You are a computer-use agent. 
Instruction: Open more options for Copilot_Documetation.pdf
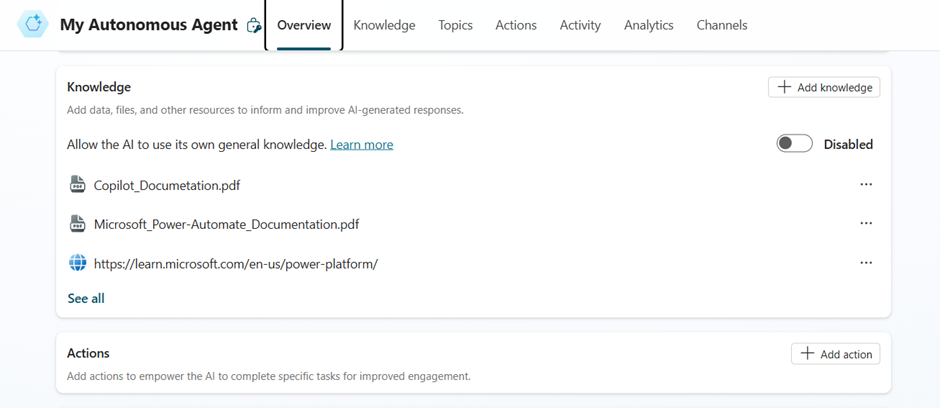pyautogui.click(x=865, y=185)
